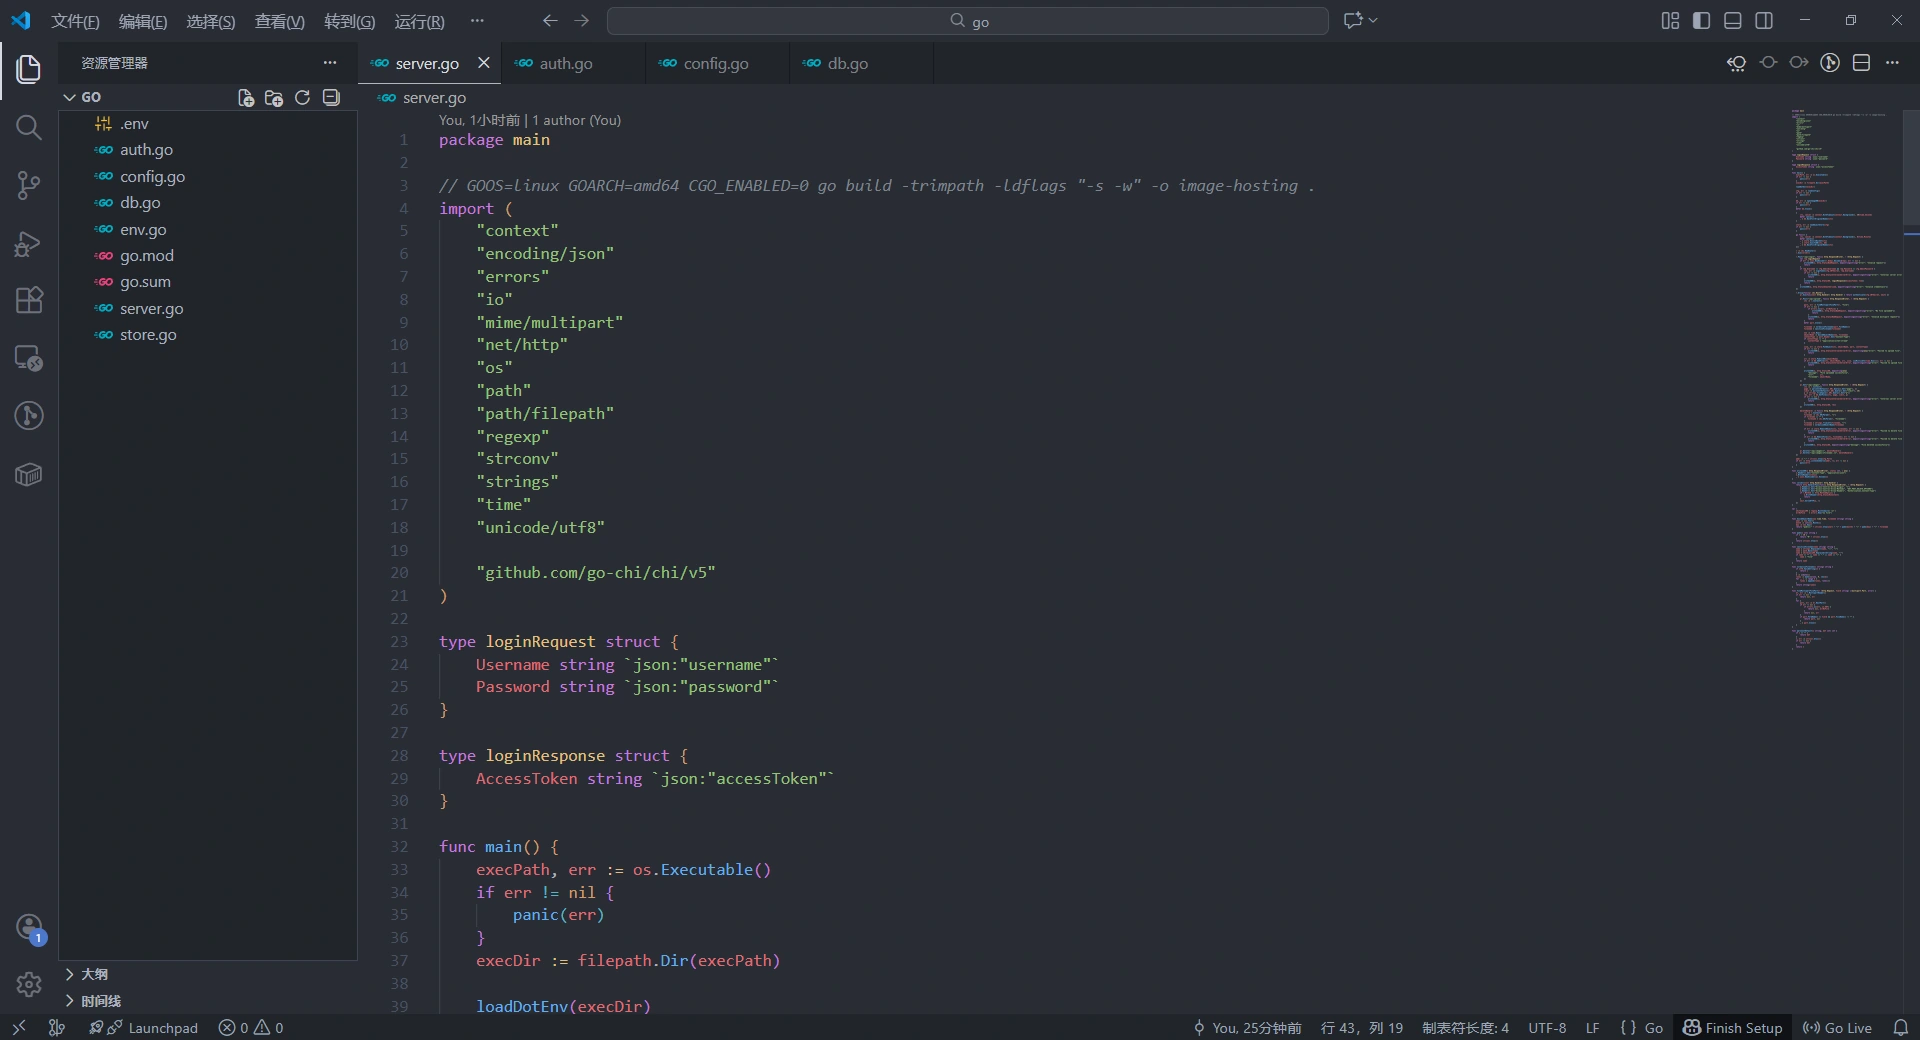Collapse all folders in explorer
Viewport: 1920px width, 1040px height.
click(x=331, y=98)
